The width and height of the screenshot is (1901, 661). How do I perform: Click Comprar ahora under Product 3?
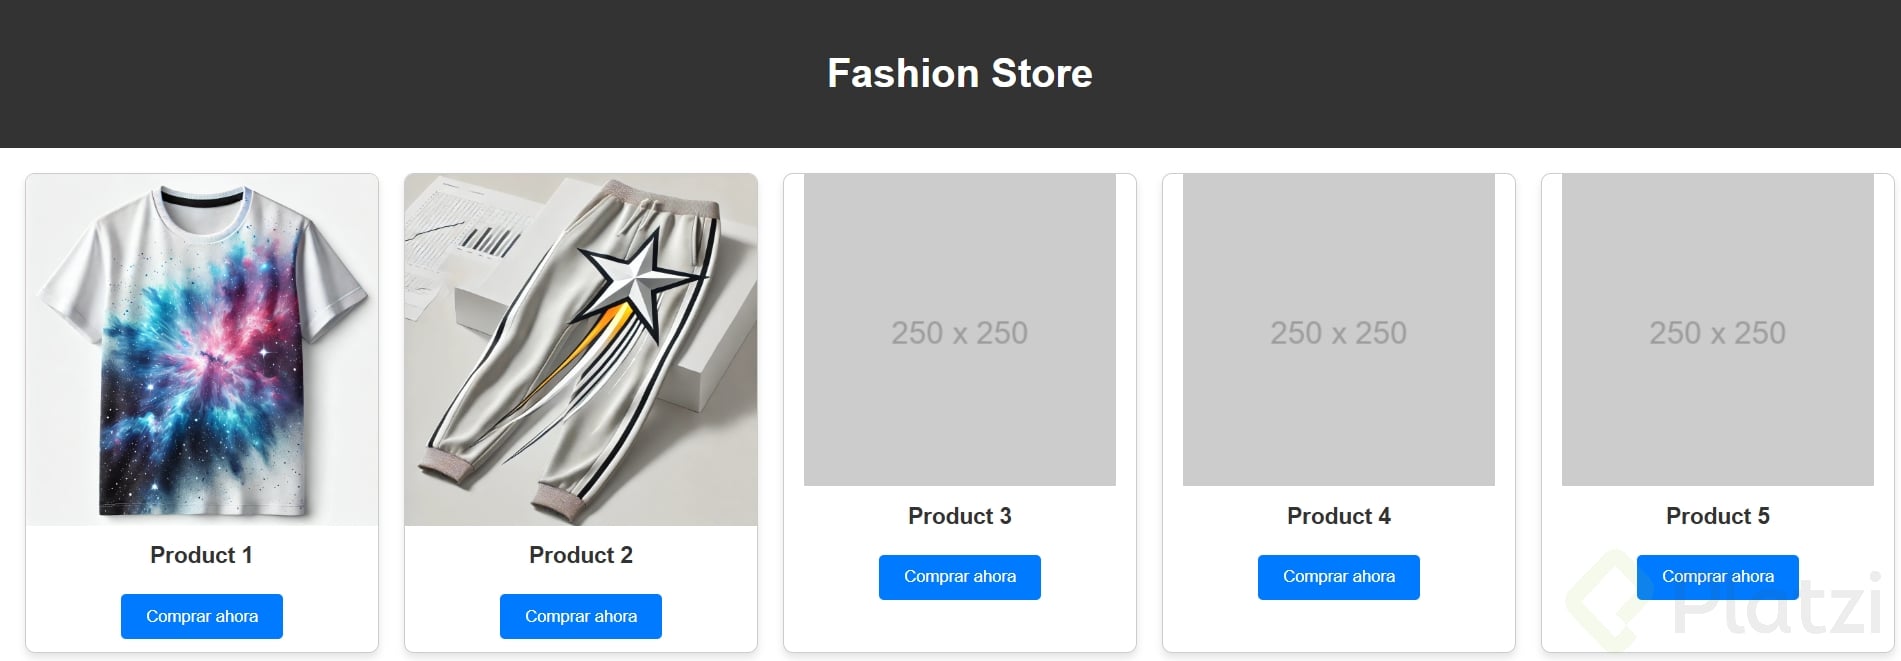click(x=959, y=577)
